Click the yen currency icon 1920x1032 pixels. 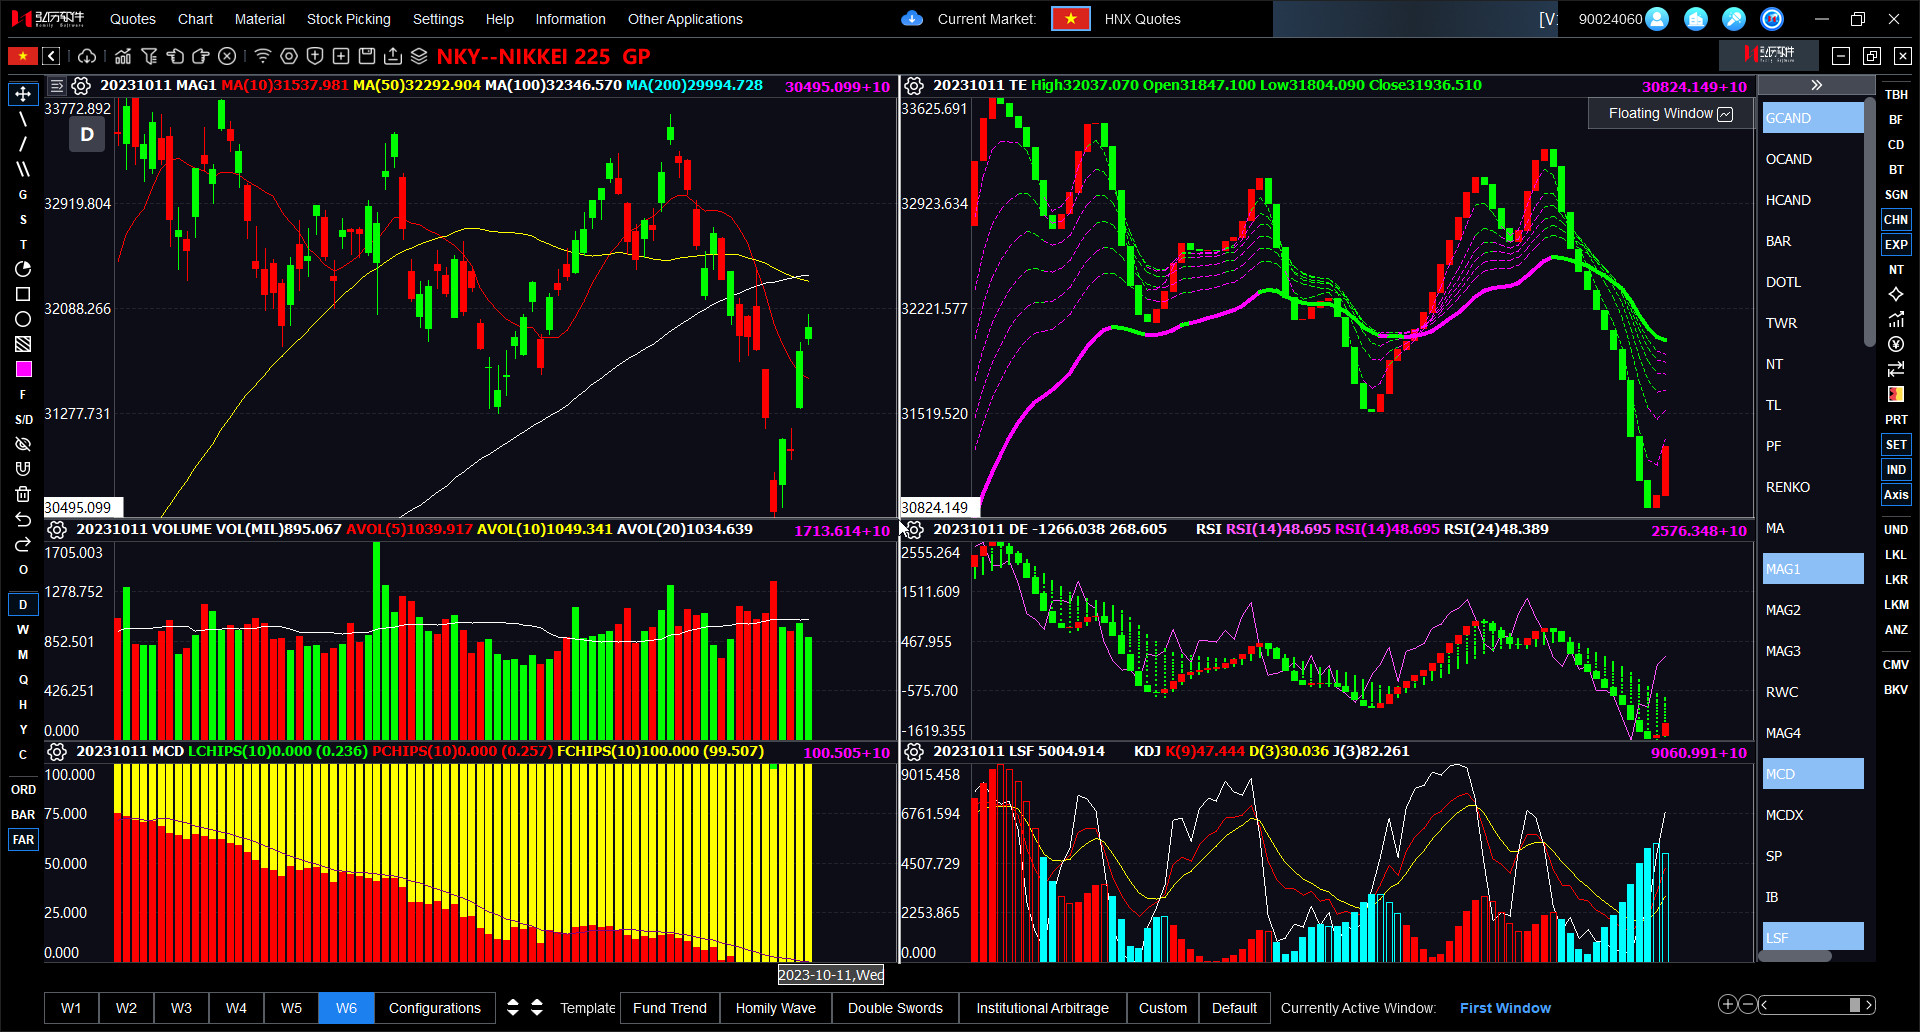[1896, 344]
